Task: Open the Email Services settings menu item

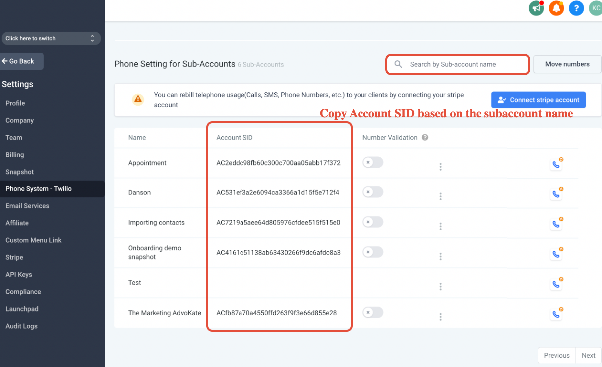Action: pos(27,206)
